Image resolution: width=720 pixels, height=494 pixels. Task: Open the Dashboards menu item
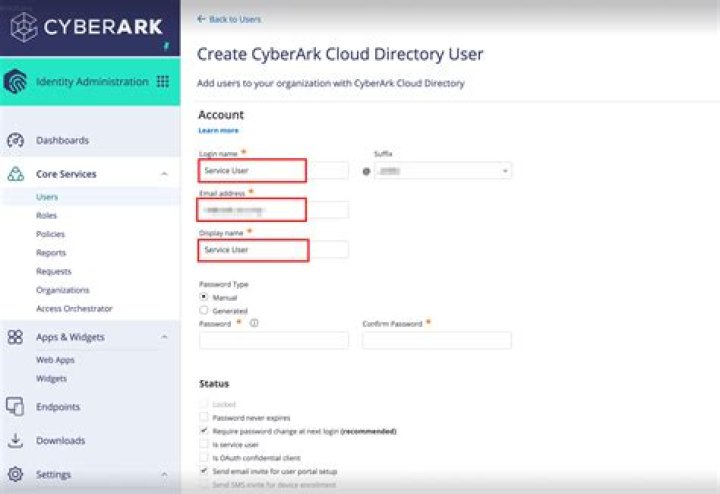coord(62,140)
